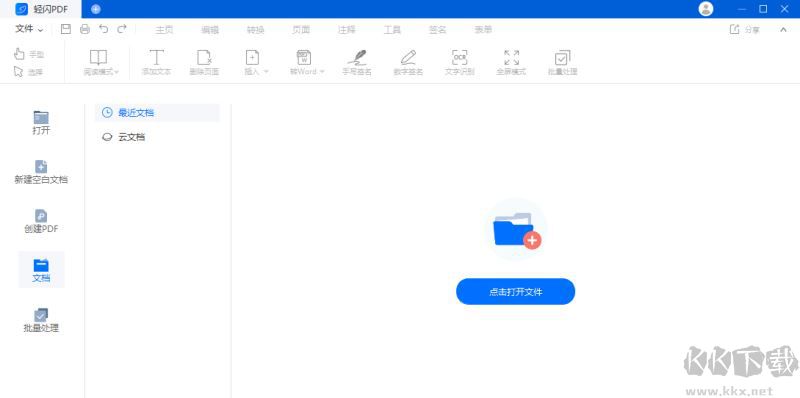Switch to the 工具 tools tab
The height and width of the screenshot is (398, 800).
click(392, 30)
